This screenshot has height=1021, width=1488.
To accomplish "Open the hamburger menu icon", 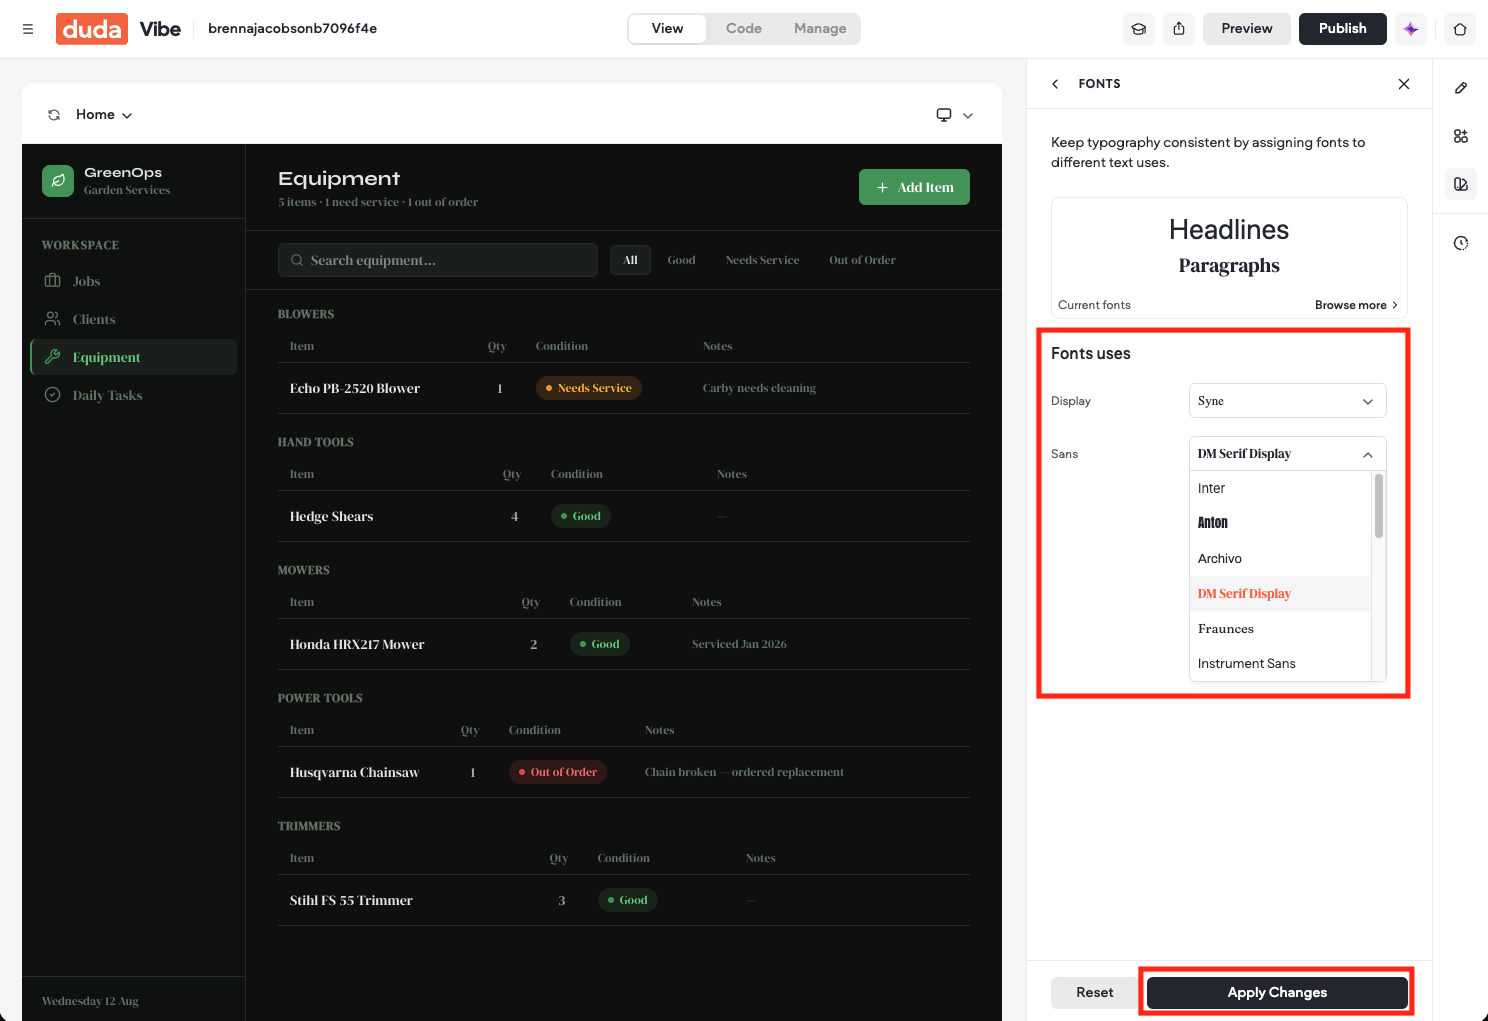I will (x=28, y=29).
